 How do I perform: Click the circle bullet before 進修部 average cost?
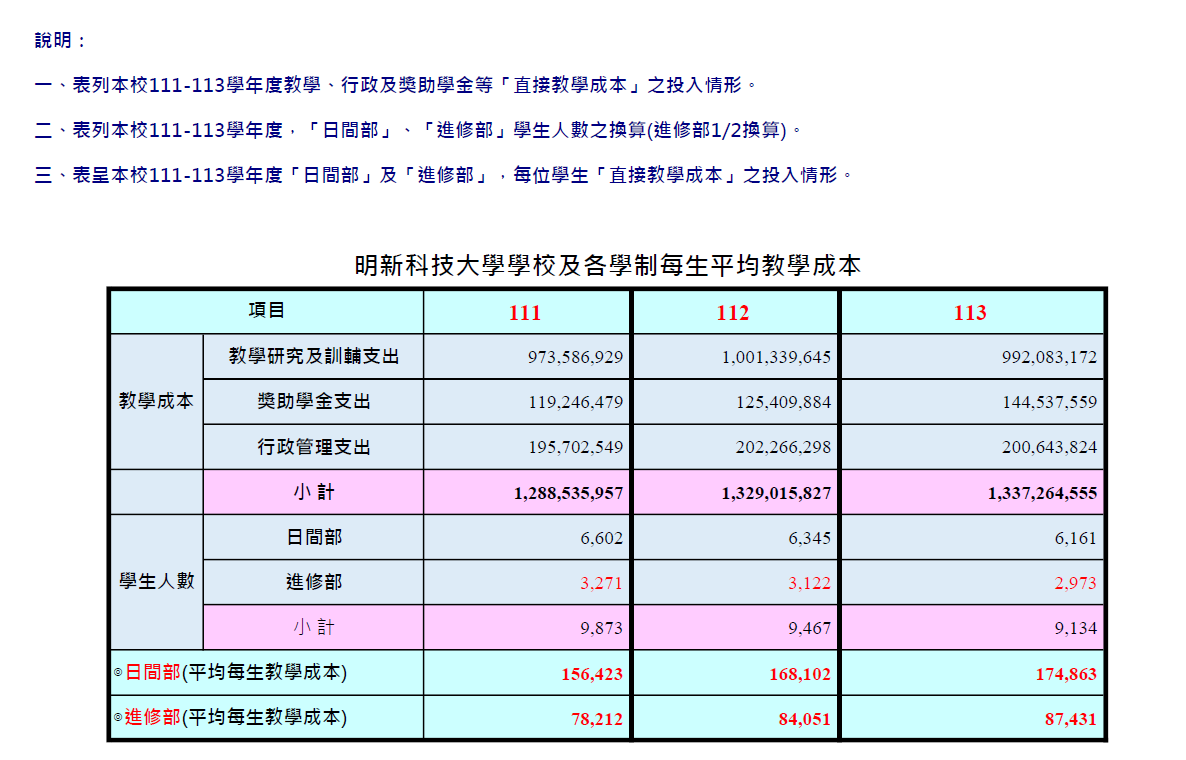pos(118,718)
